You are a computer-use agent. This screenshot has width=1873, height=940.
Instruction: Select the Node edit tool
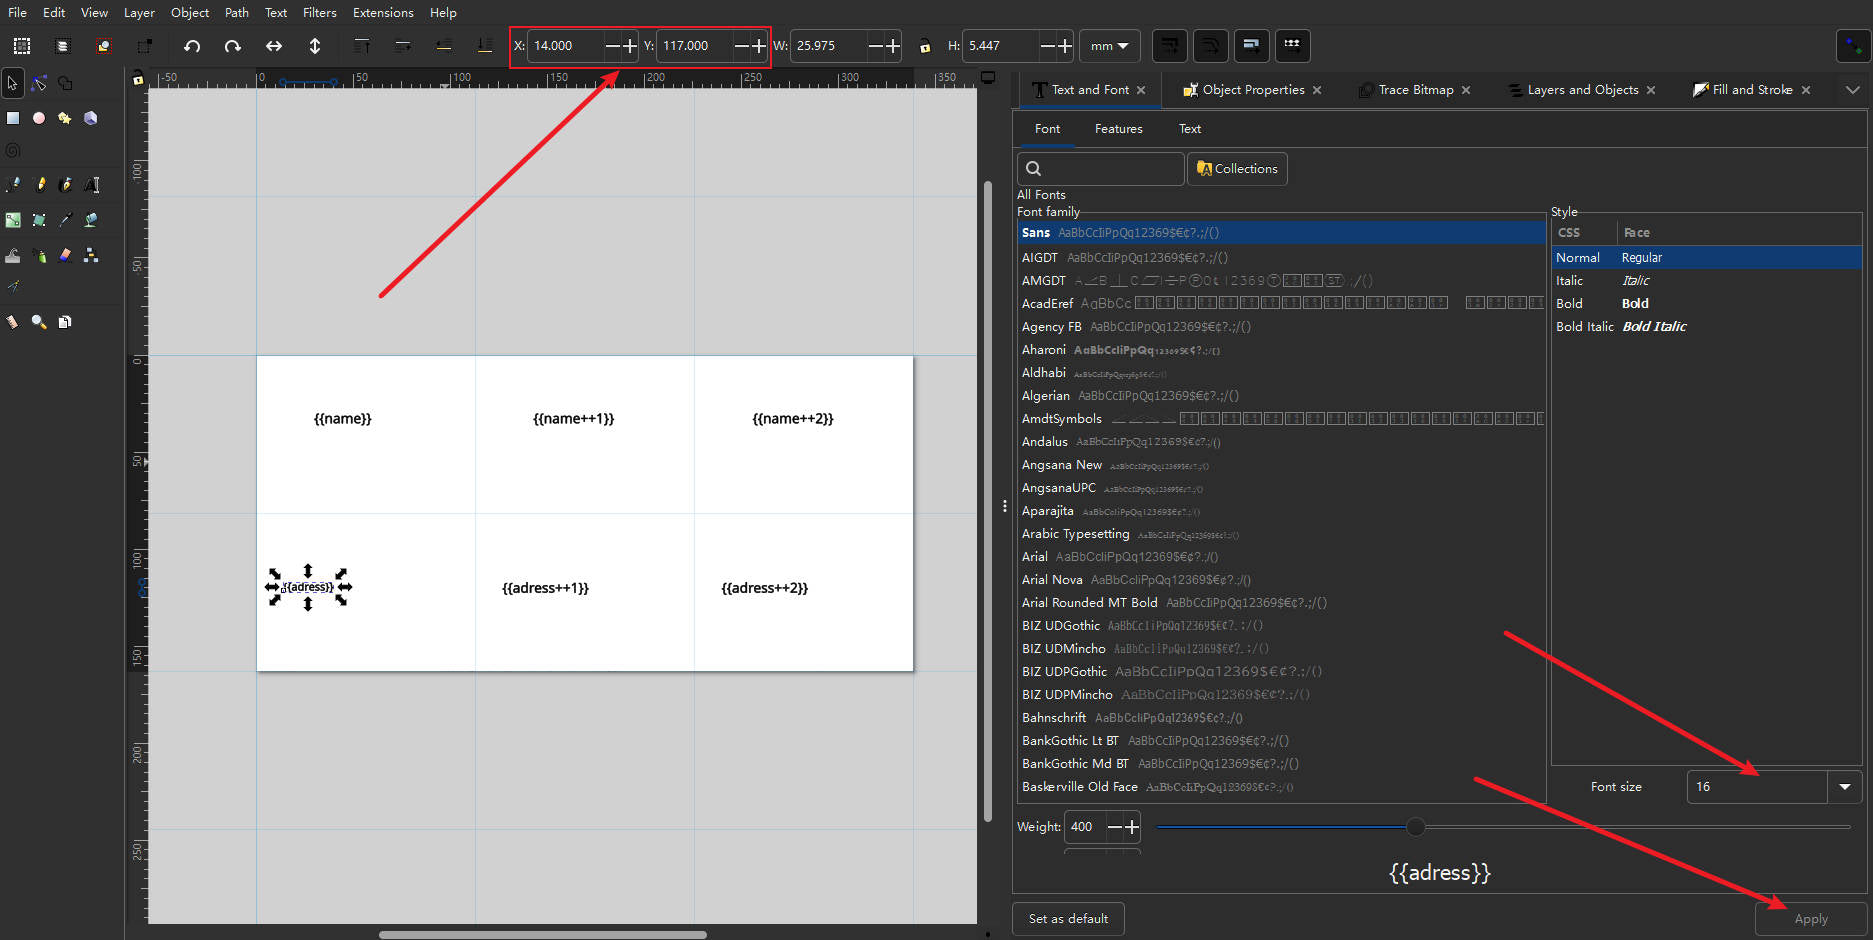(39, 83)
